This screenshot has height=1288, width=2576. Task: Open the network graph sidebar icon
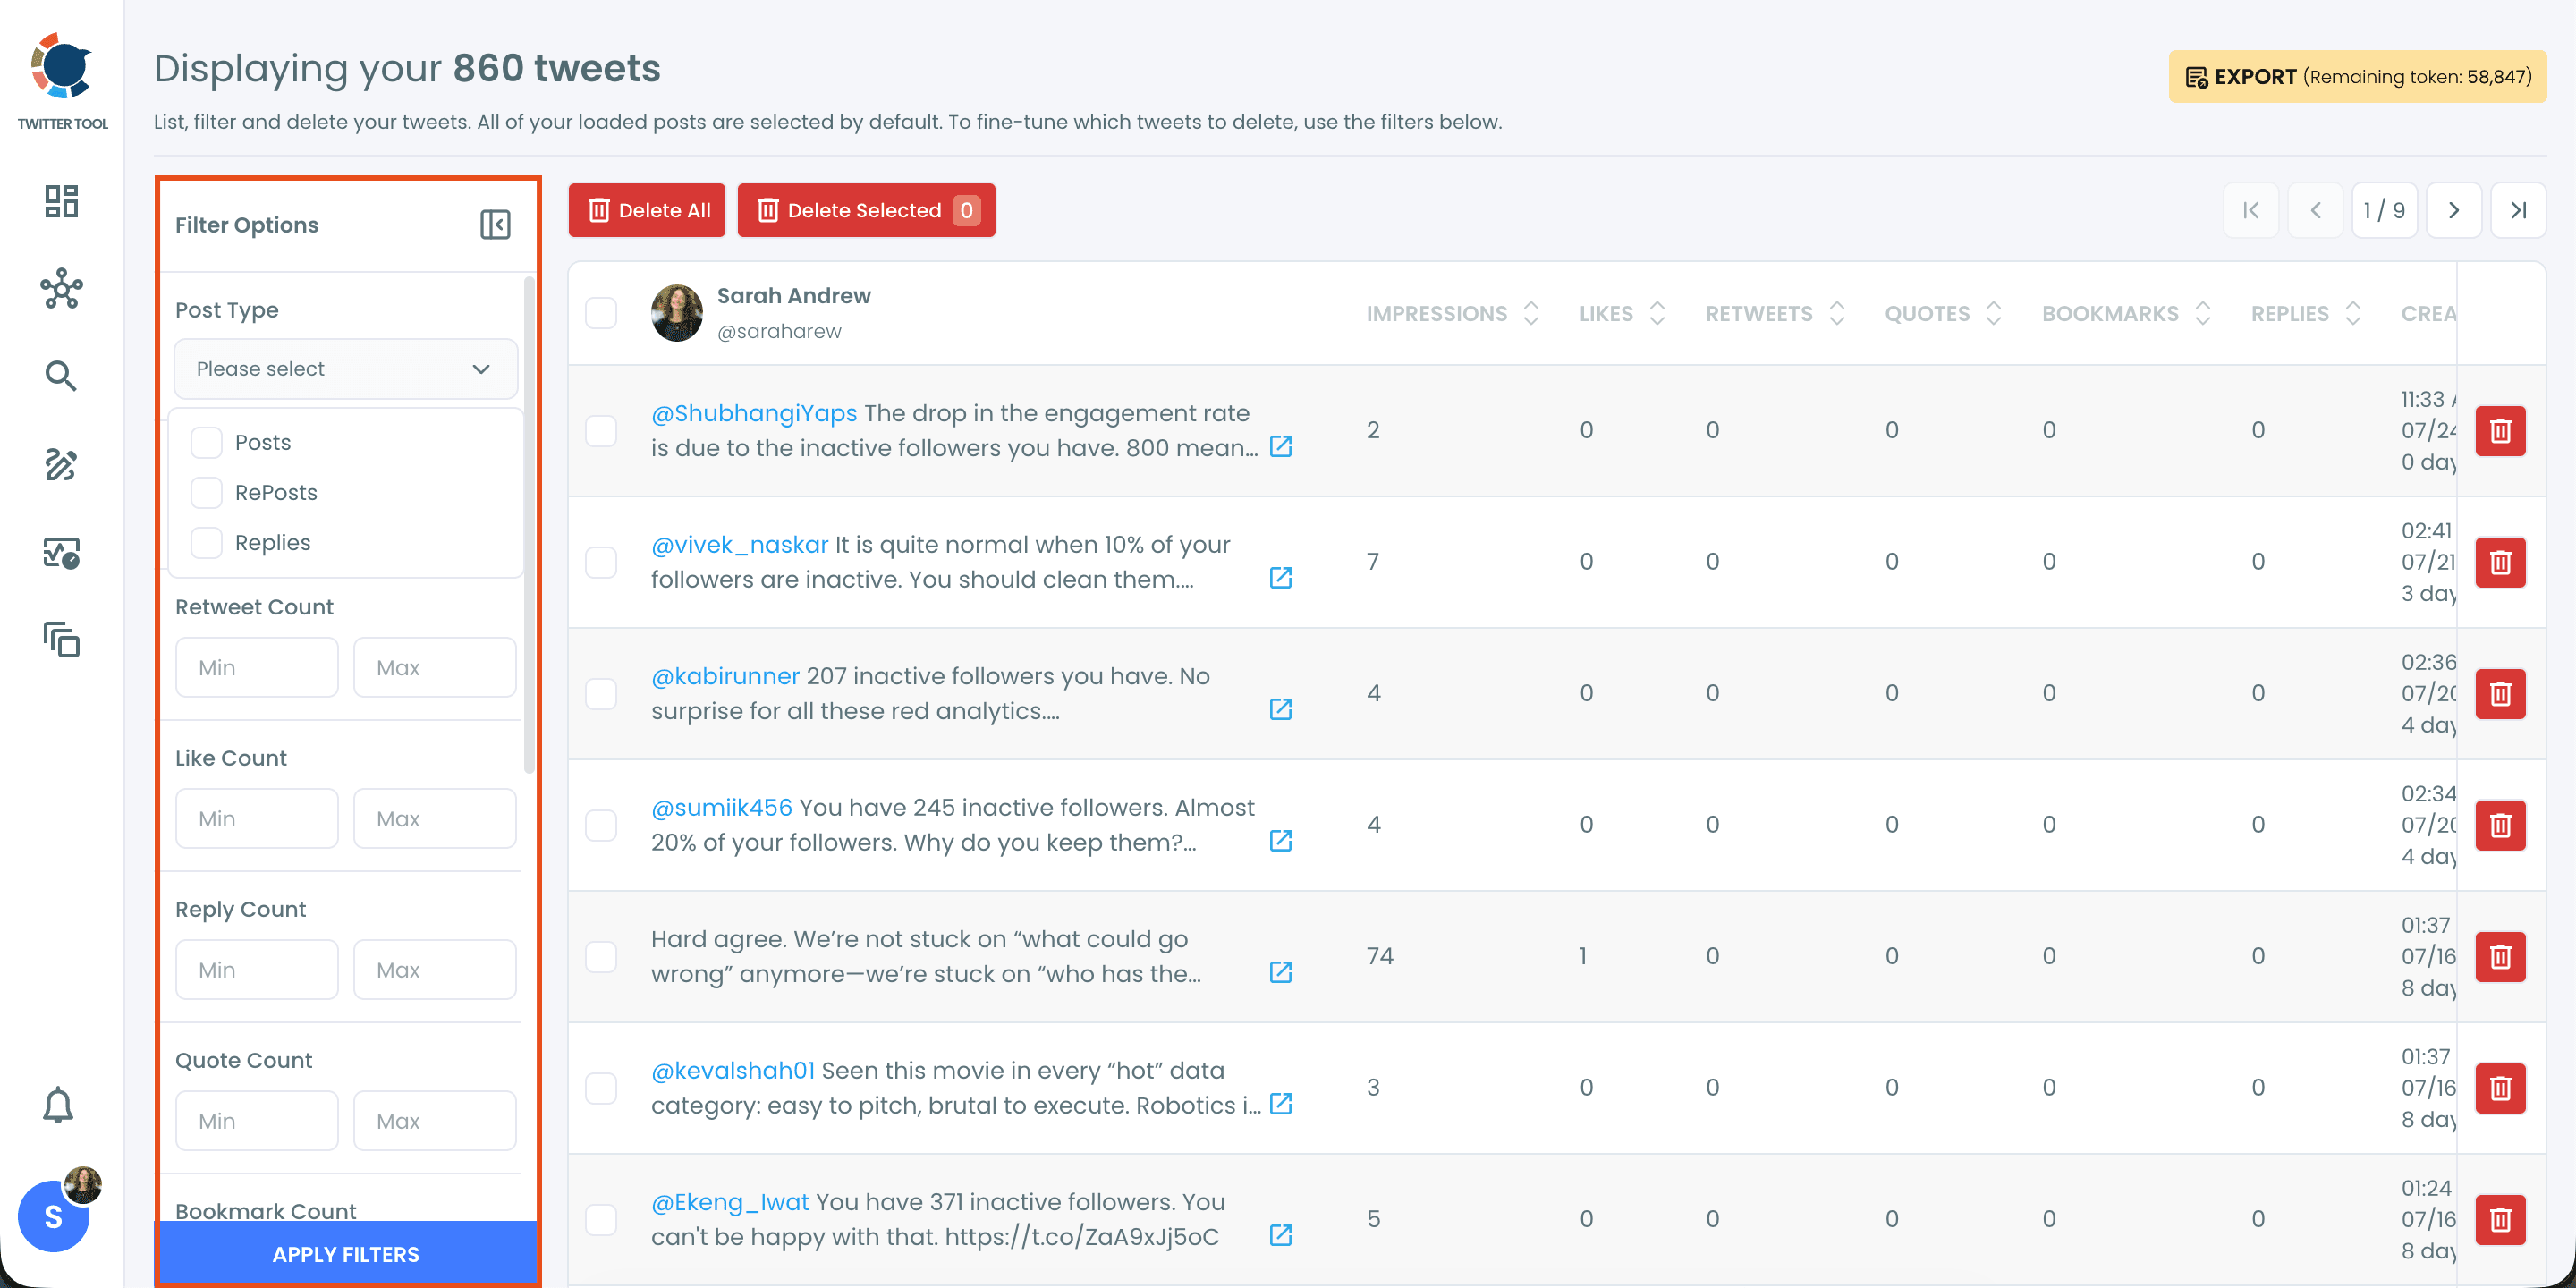[x=61, y=289]
